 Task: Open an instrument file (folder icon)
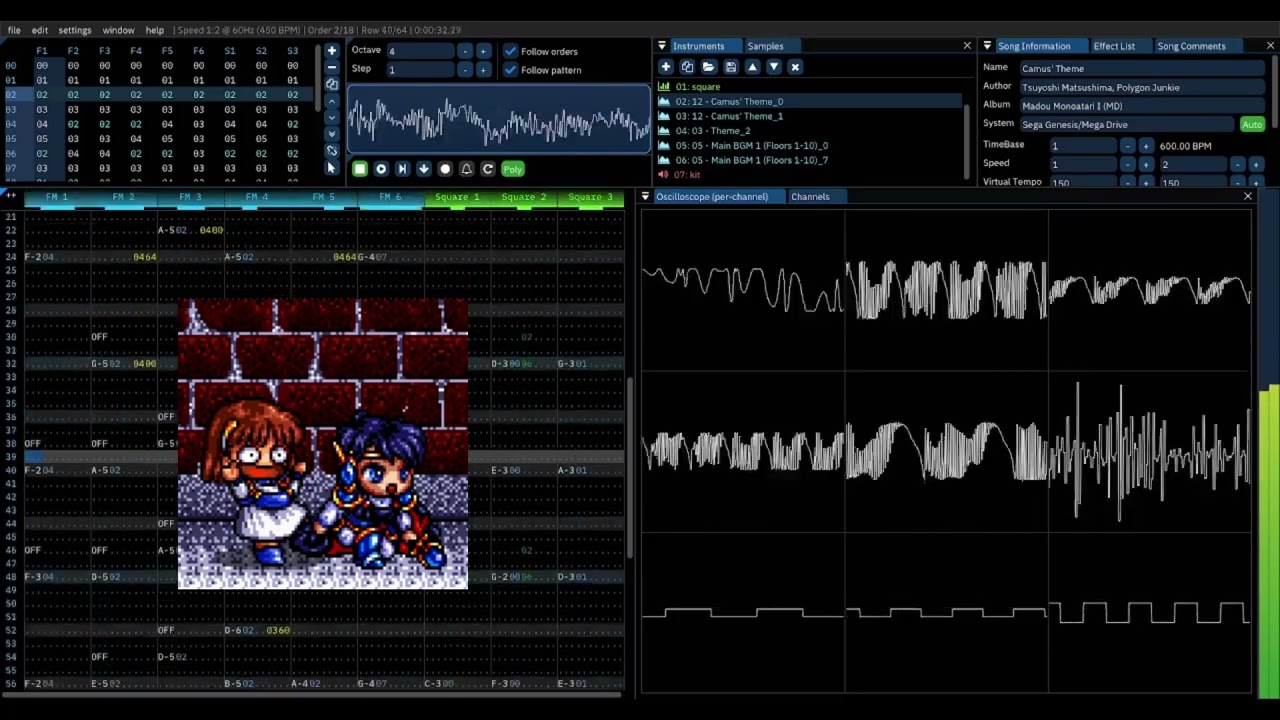tap(709, 67)
